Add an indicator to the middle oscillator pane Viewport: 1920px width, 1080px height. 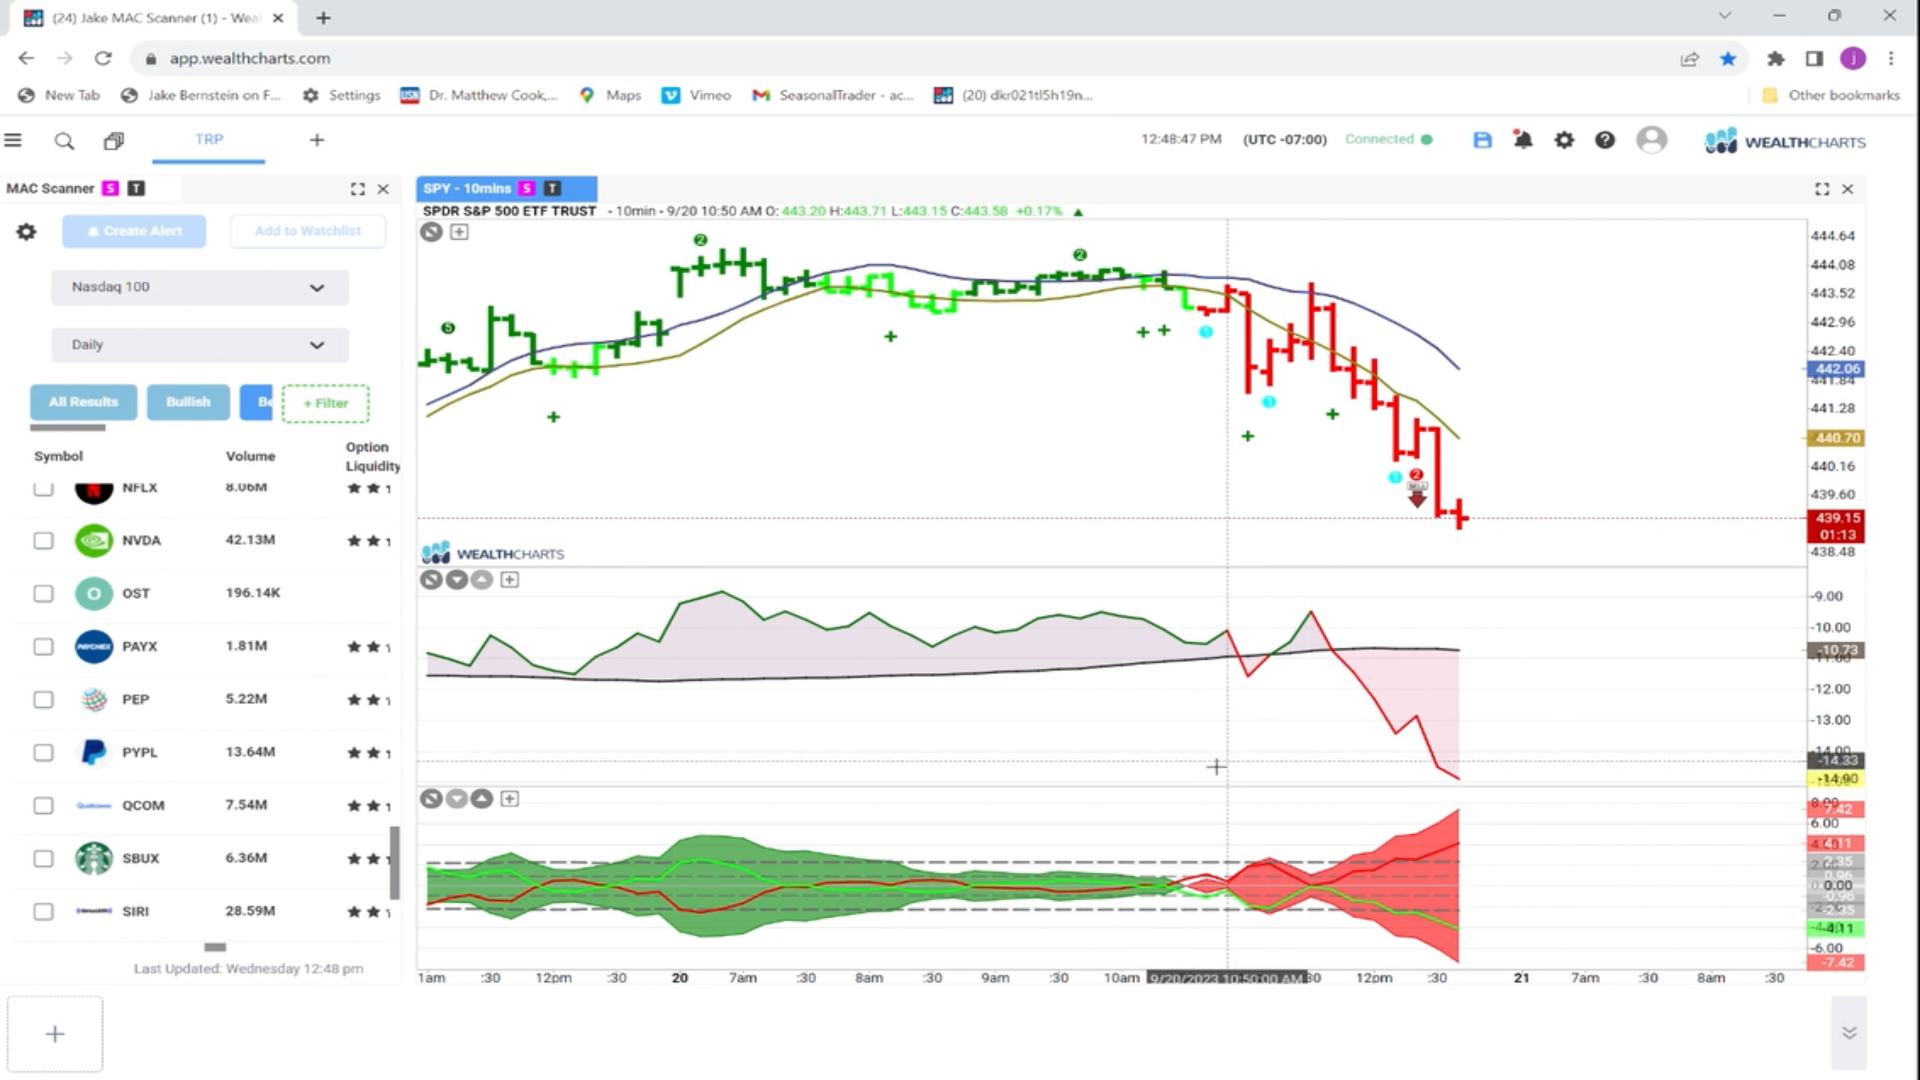[510, 580]
